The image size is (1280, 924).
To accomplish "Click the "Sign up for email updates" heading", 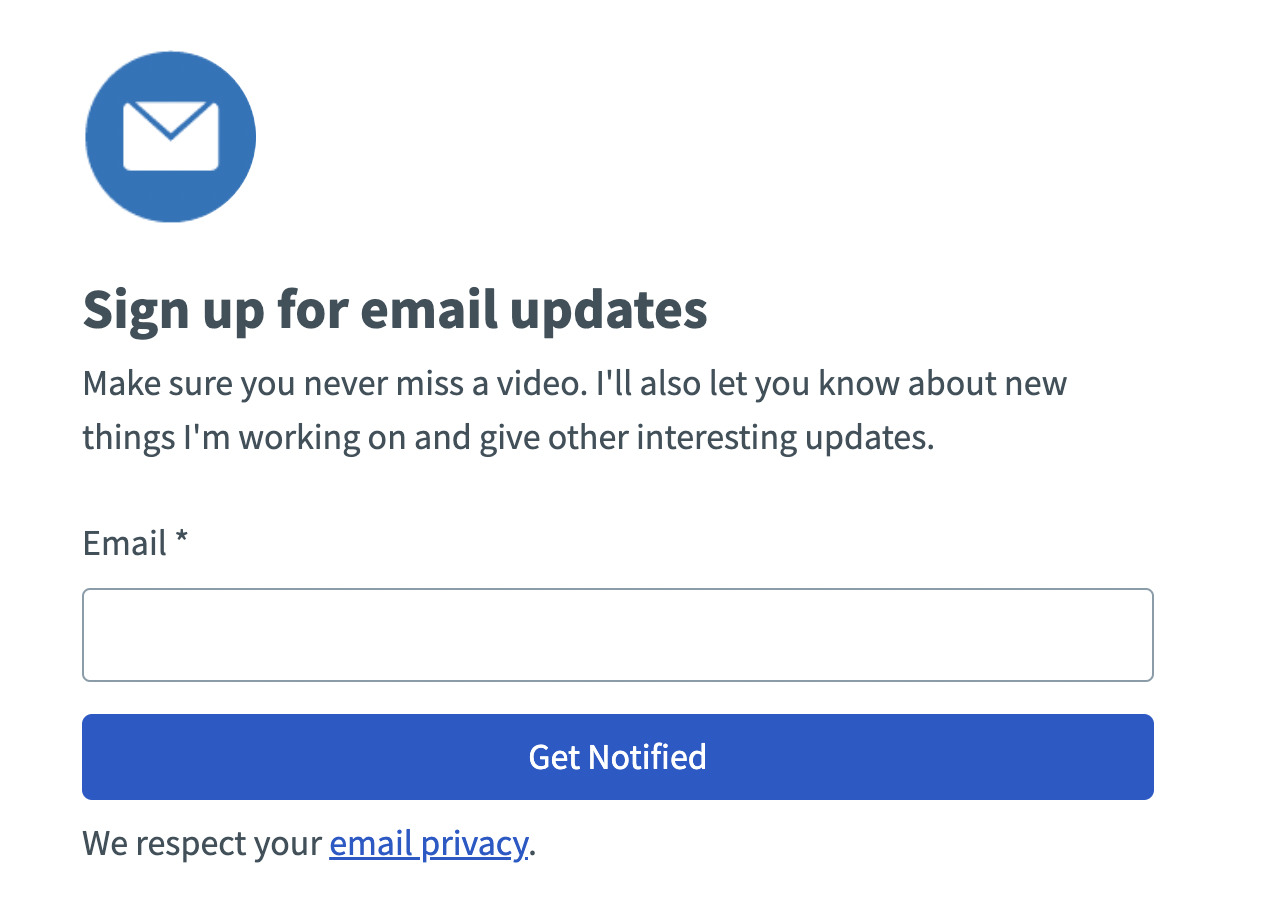I will pyautogui.click(x=394, y=310).
